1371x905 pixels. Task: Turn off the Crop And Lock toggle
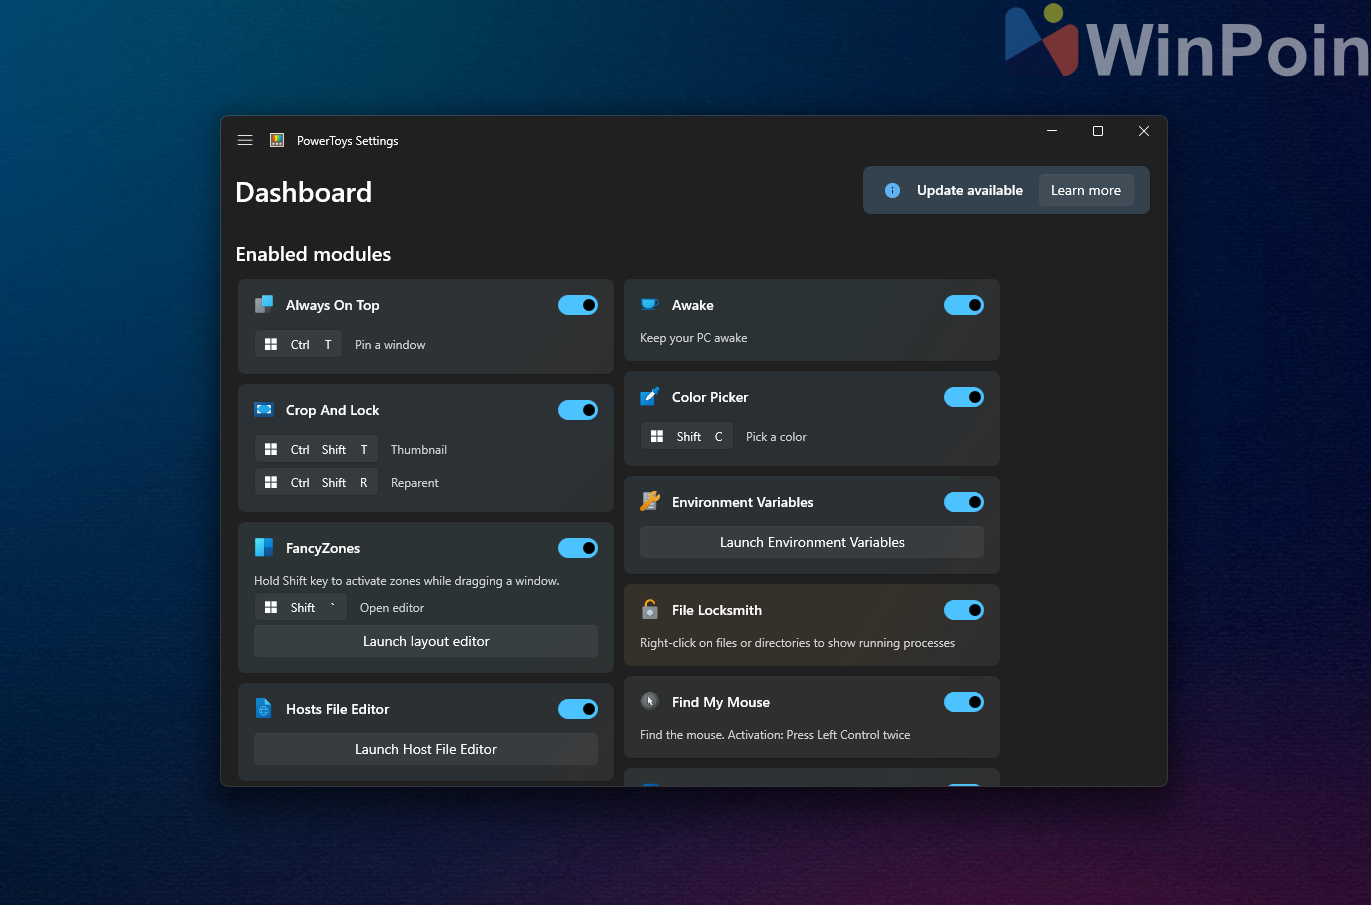(x=578, y=410)
